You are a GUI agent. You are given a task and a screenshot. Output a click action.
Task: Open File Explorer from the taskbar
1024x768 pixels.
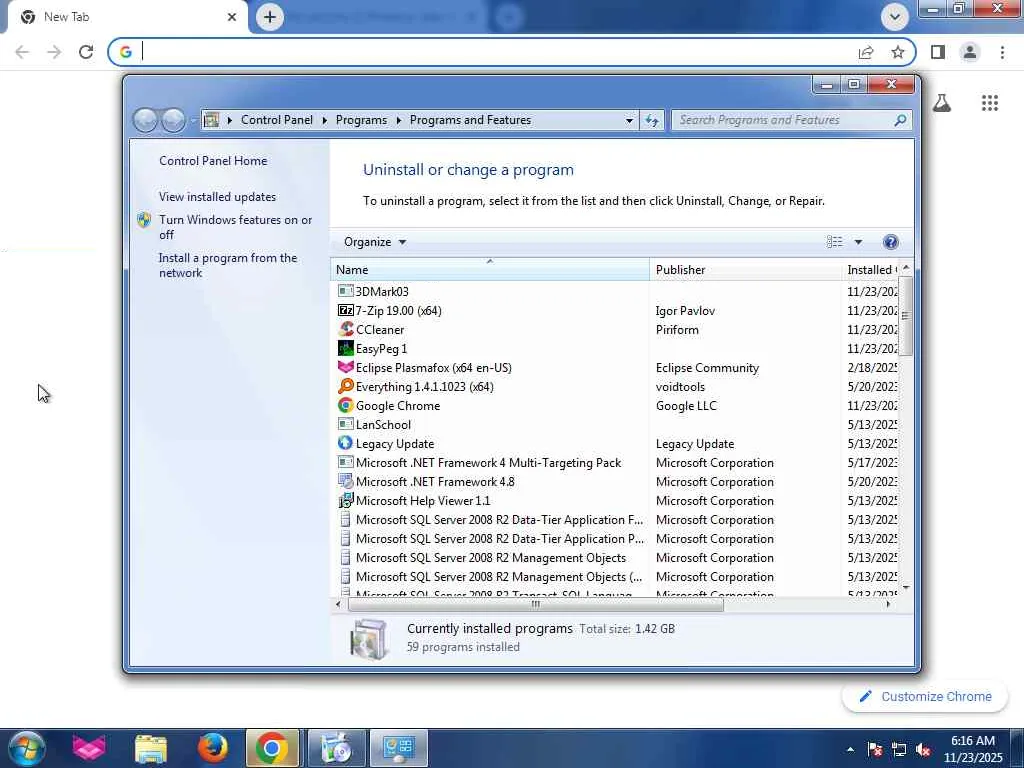coord(151,748)
